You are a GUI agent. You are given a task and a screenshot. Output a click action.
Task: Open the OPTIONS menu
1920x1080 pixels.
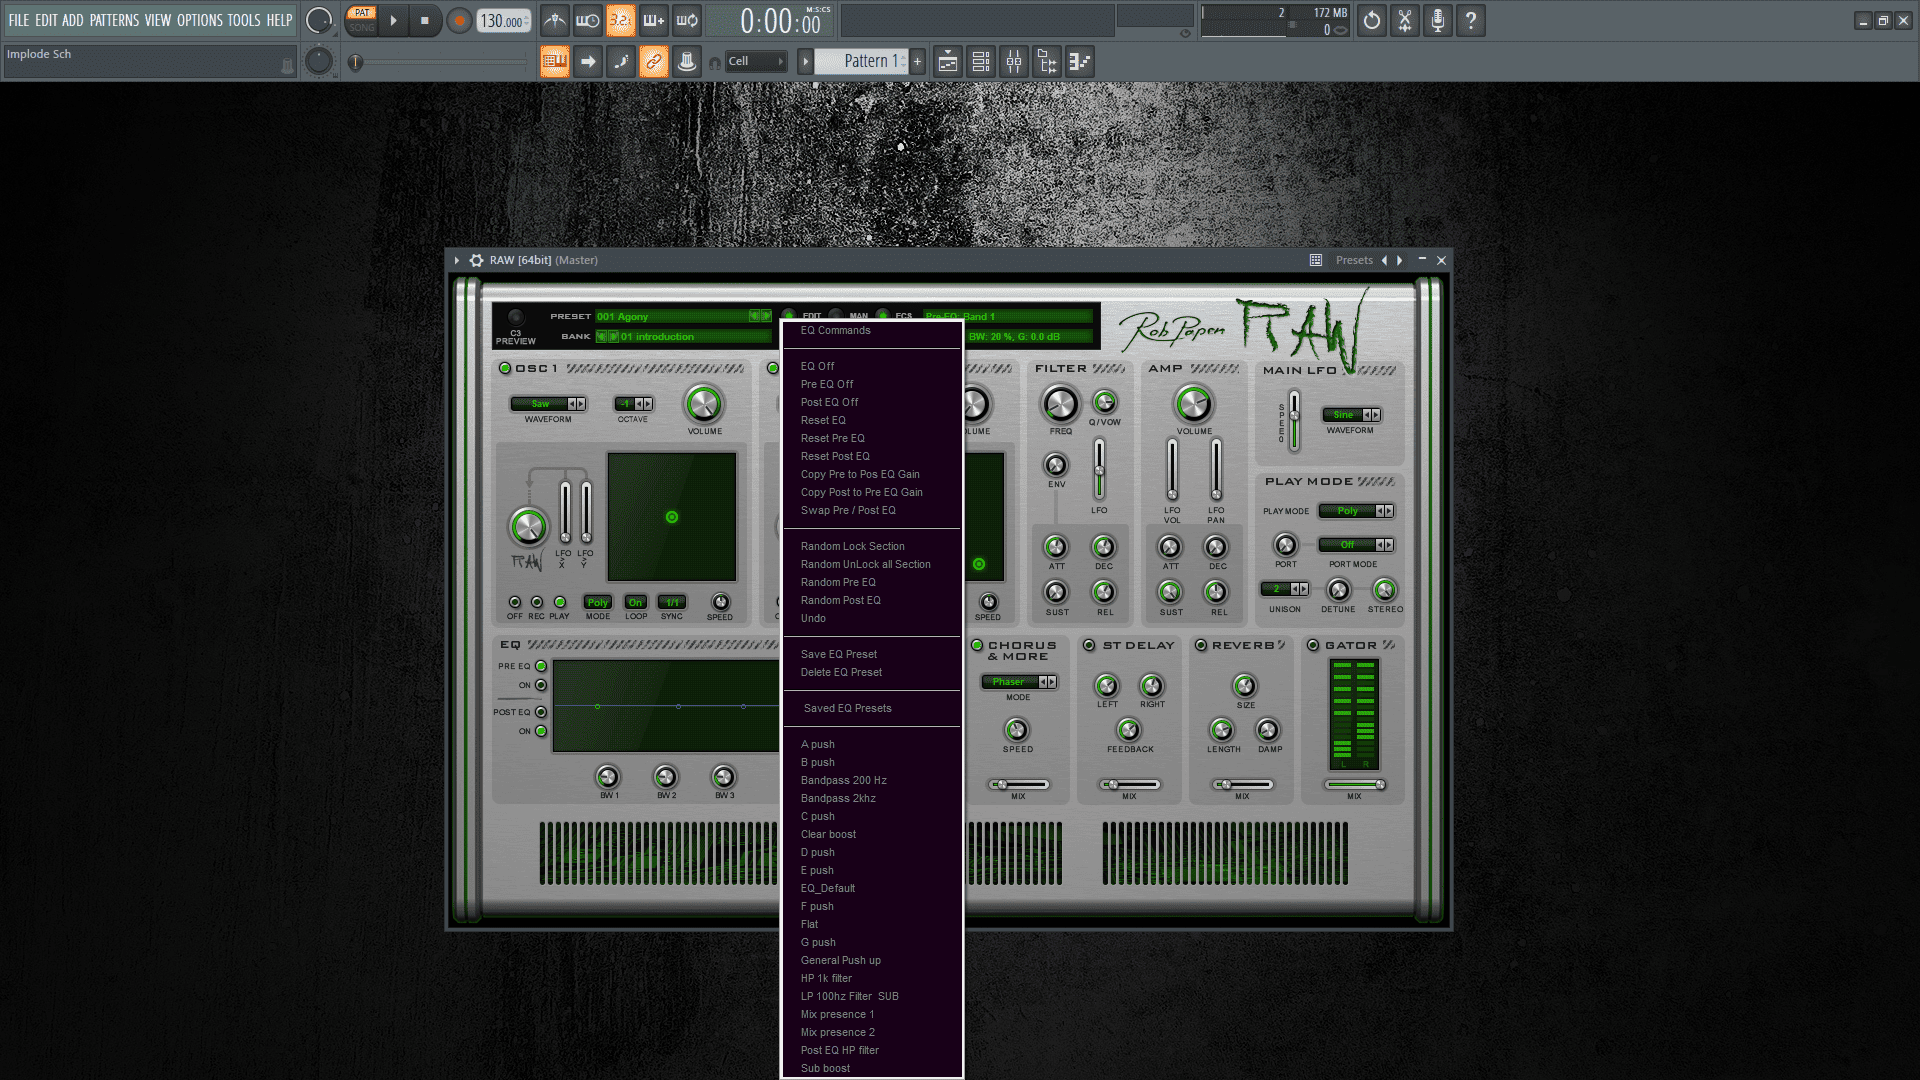point(200,20)
